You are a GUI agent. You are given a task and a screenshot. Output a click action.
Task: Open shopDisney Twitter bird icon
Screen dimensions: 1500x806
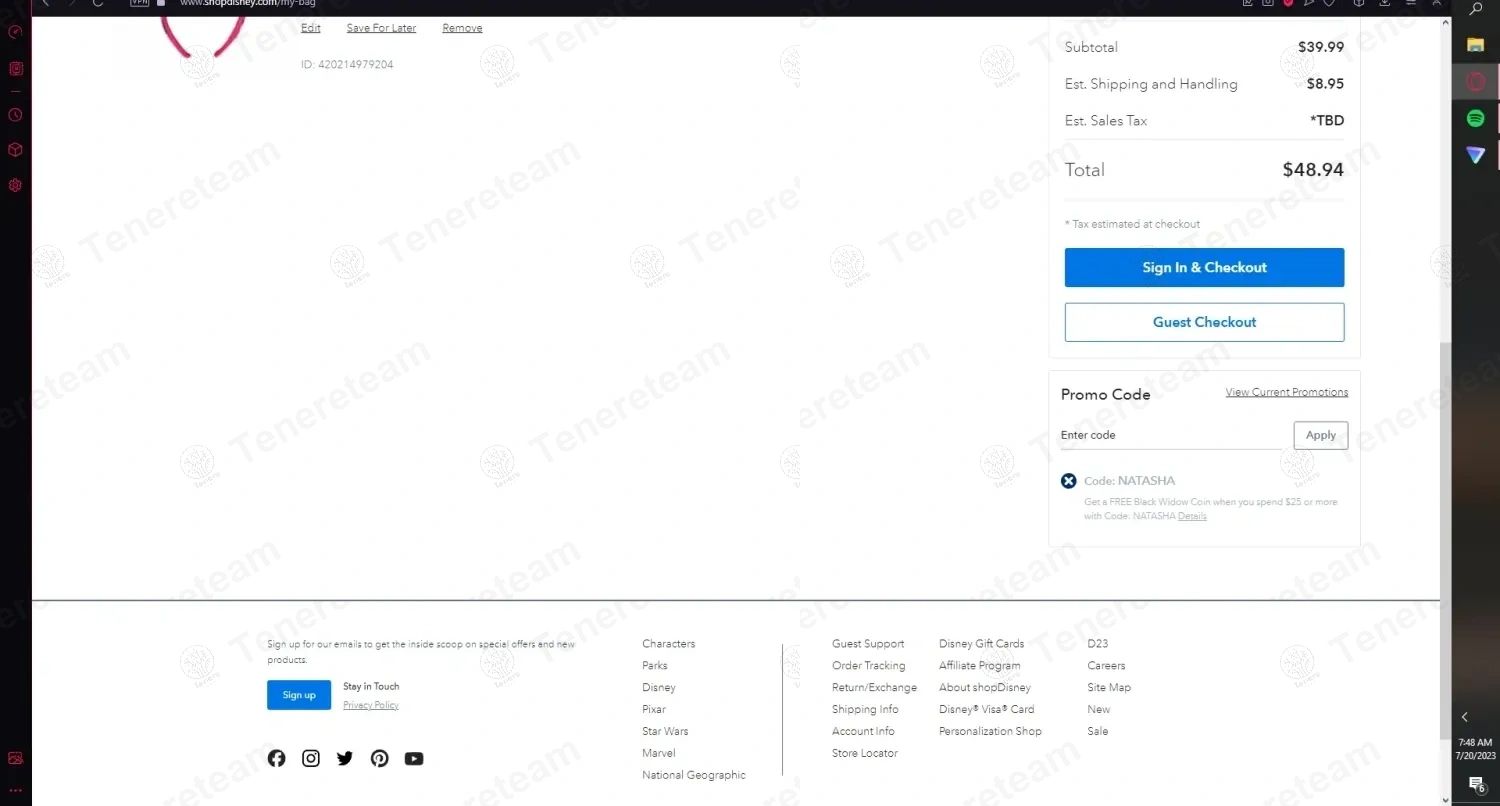pyautogui.click(x=345, y=758)
